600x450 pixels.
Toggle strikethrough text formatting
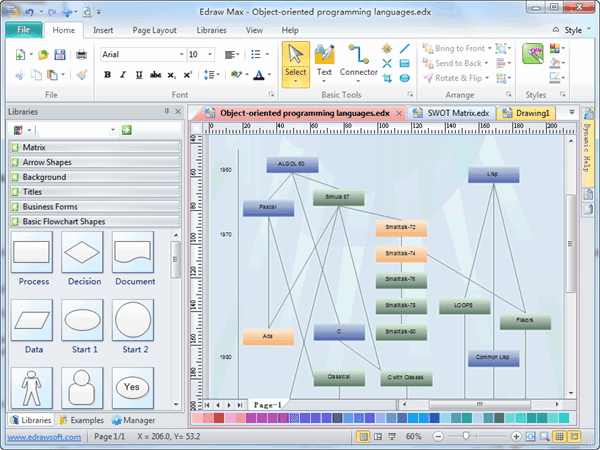(x=155, y=75)
